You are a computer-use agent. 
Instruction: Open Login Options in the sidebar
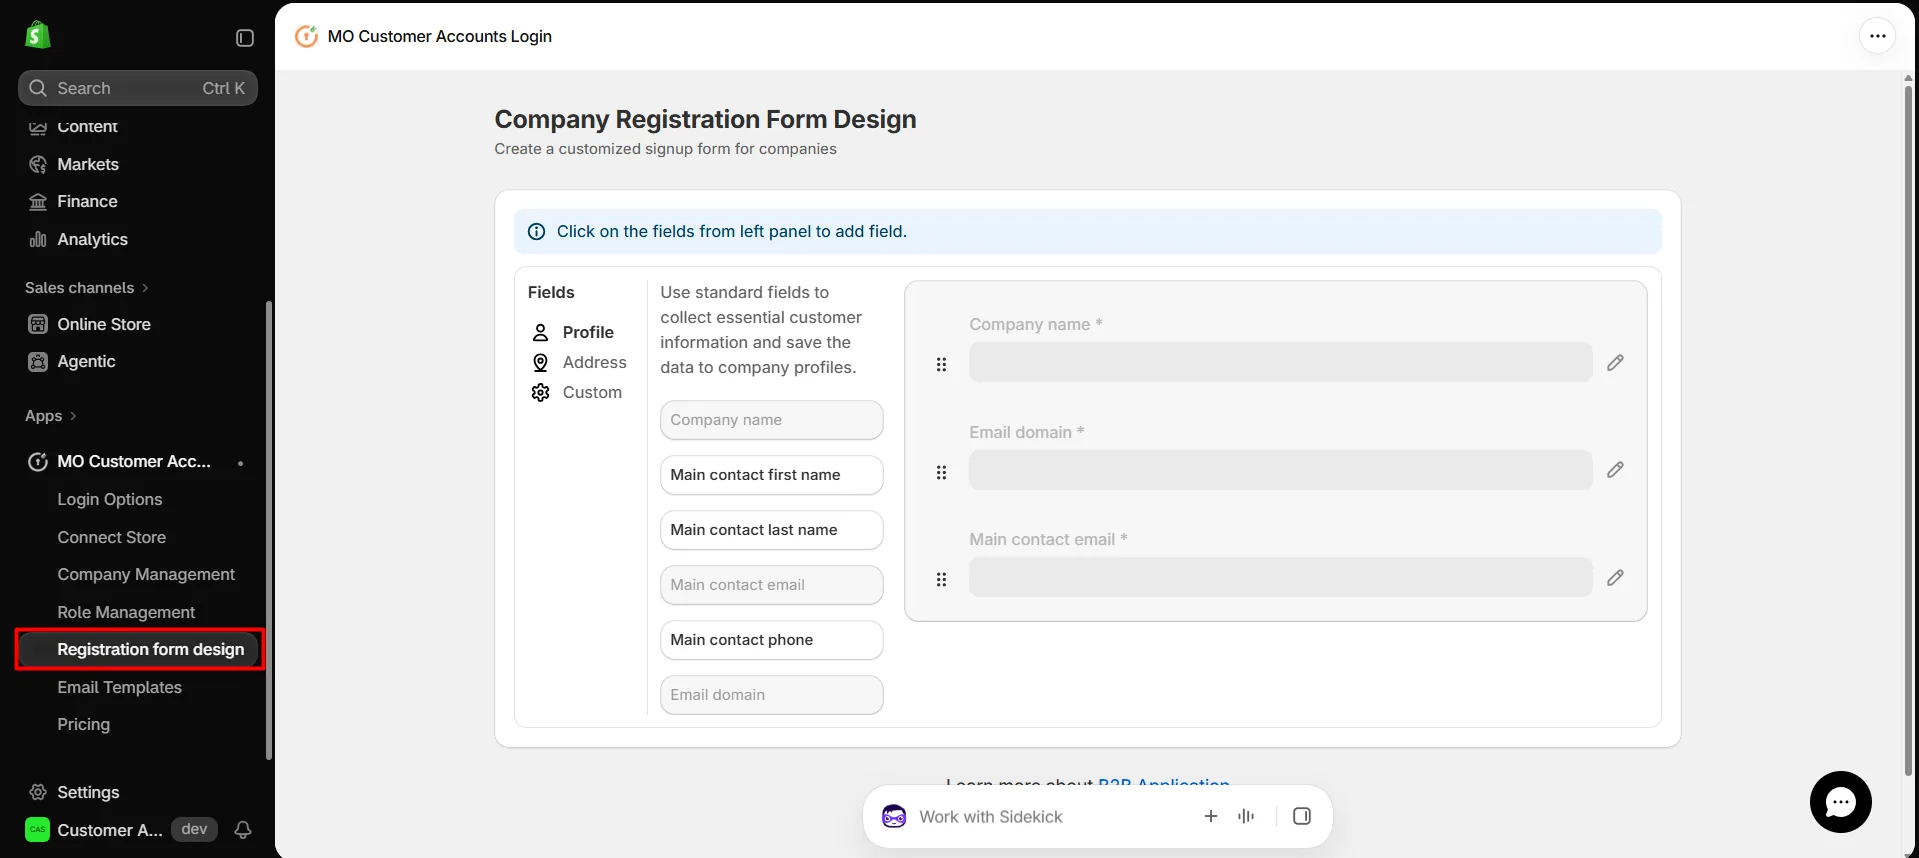[110, 499]
